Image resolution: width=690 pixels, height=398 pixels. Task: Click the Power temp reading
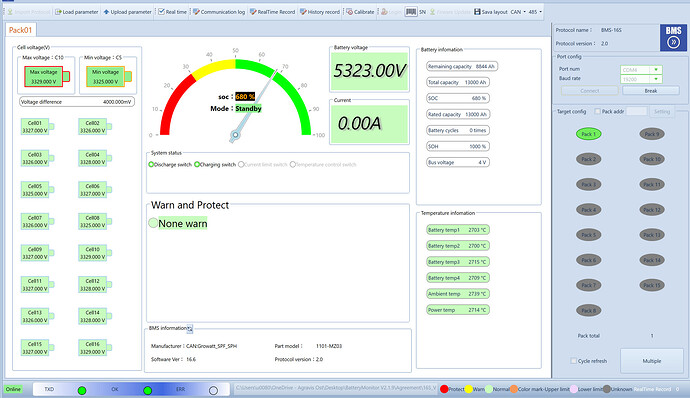pos(458,310)
